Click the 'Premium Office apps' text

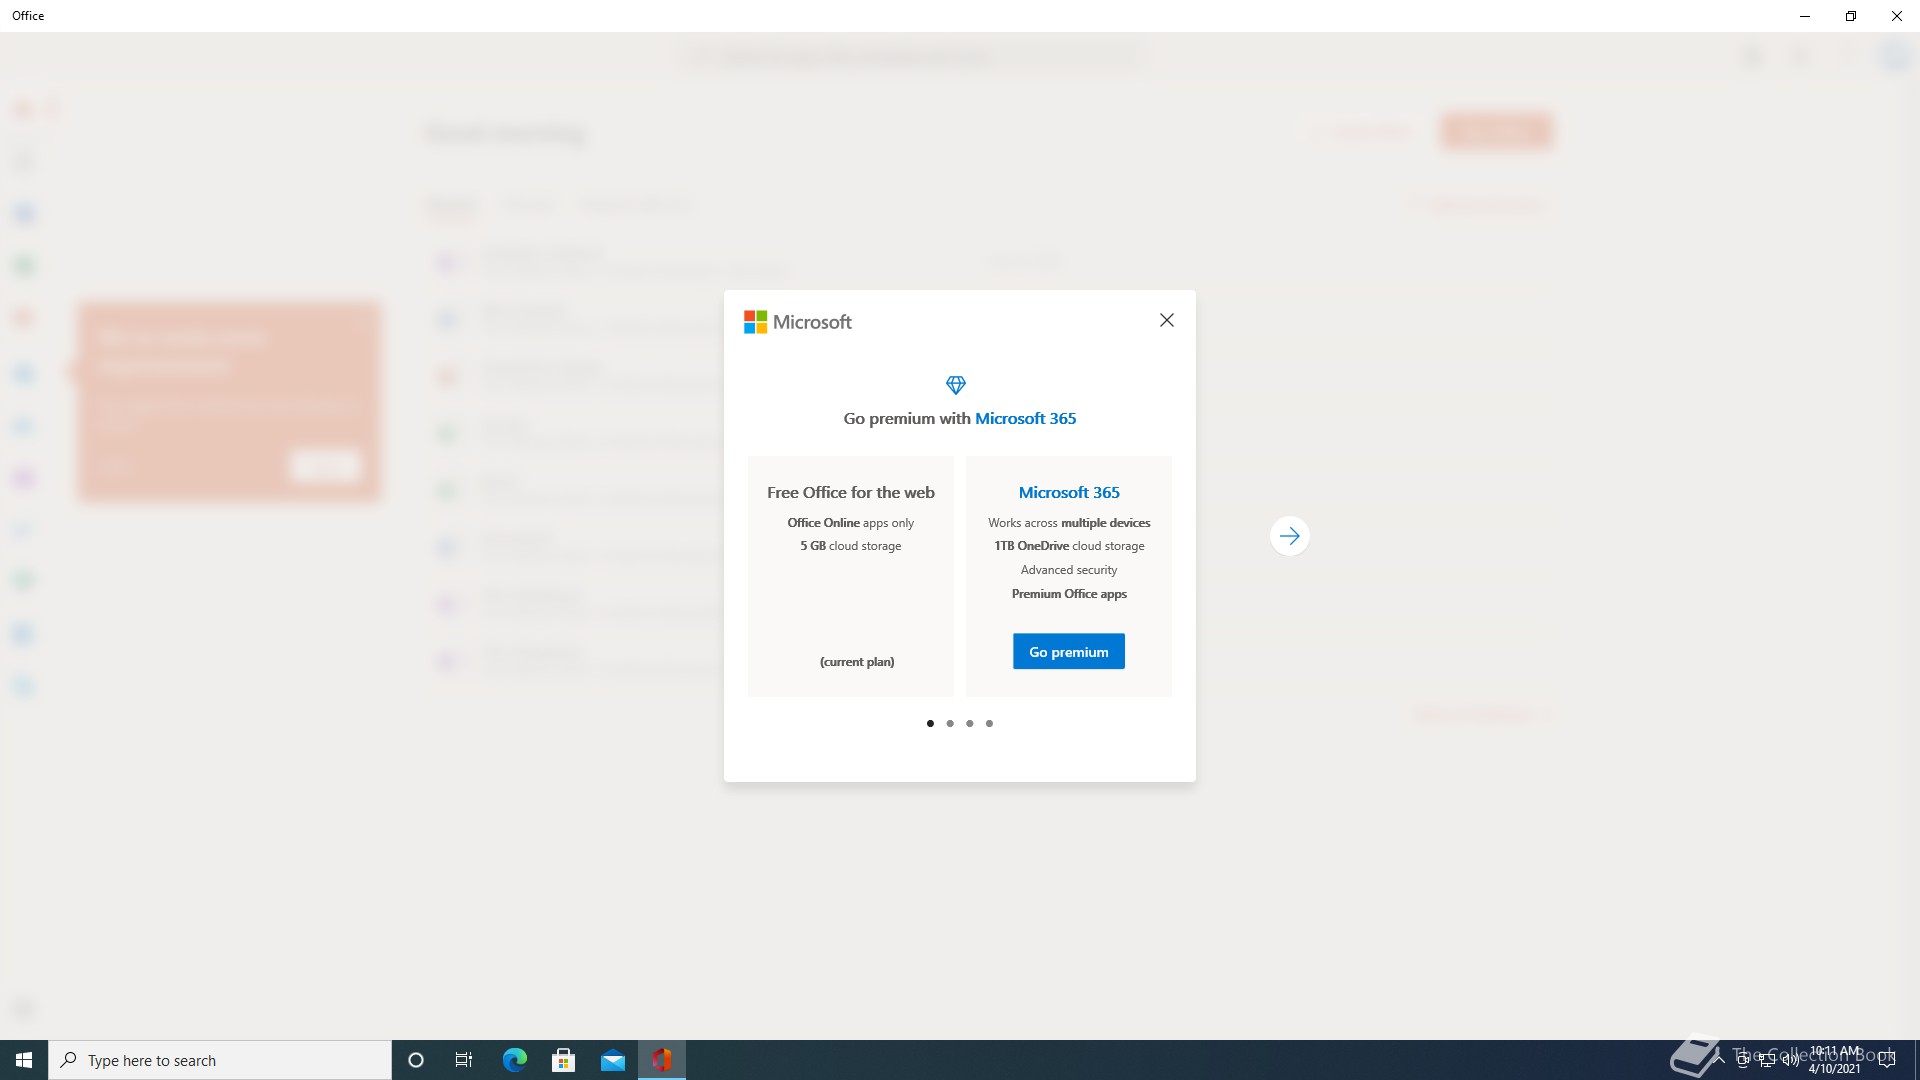1068,594
